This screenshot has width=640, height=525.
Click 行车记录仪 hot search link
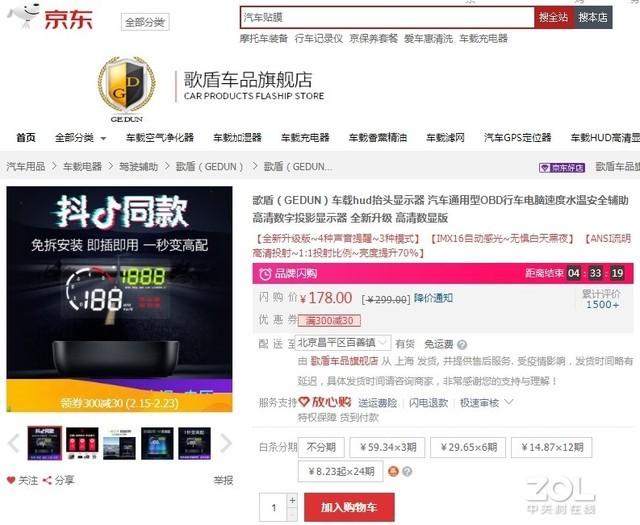pos(319,39)
